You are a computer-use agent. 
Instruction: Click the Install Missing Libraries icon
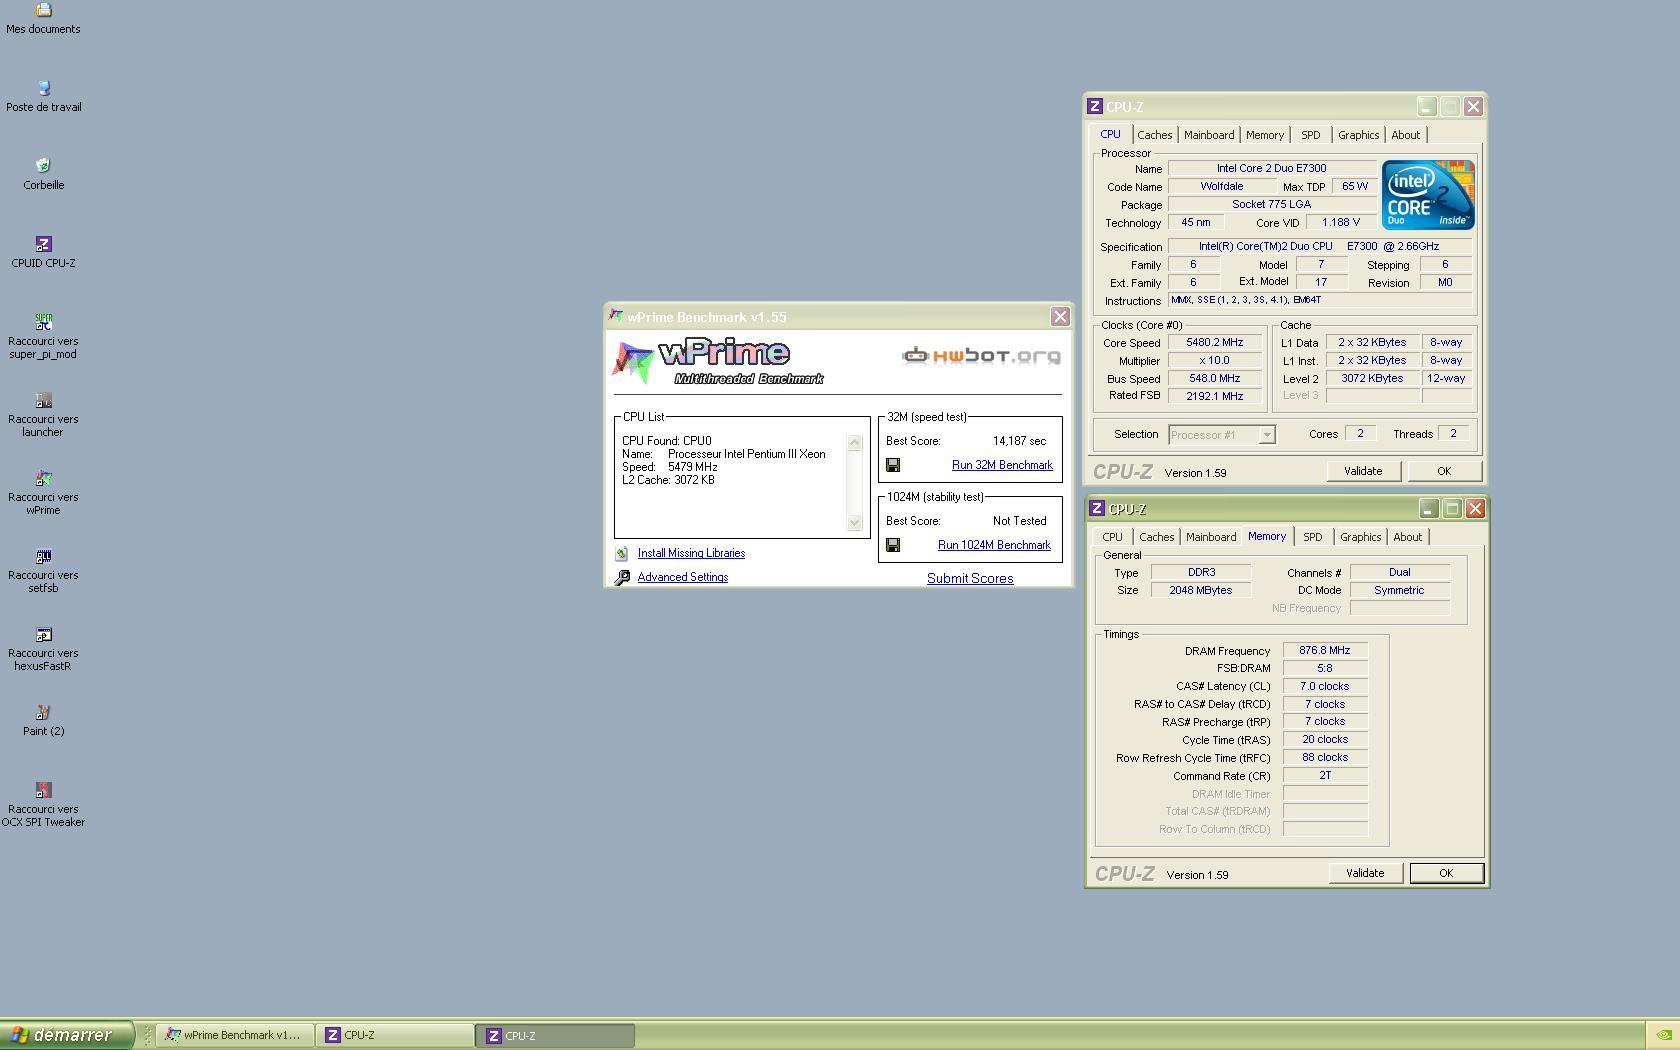(621, 554)
